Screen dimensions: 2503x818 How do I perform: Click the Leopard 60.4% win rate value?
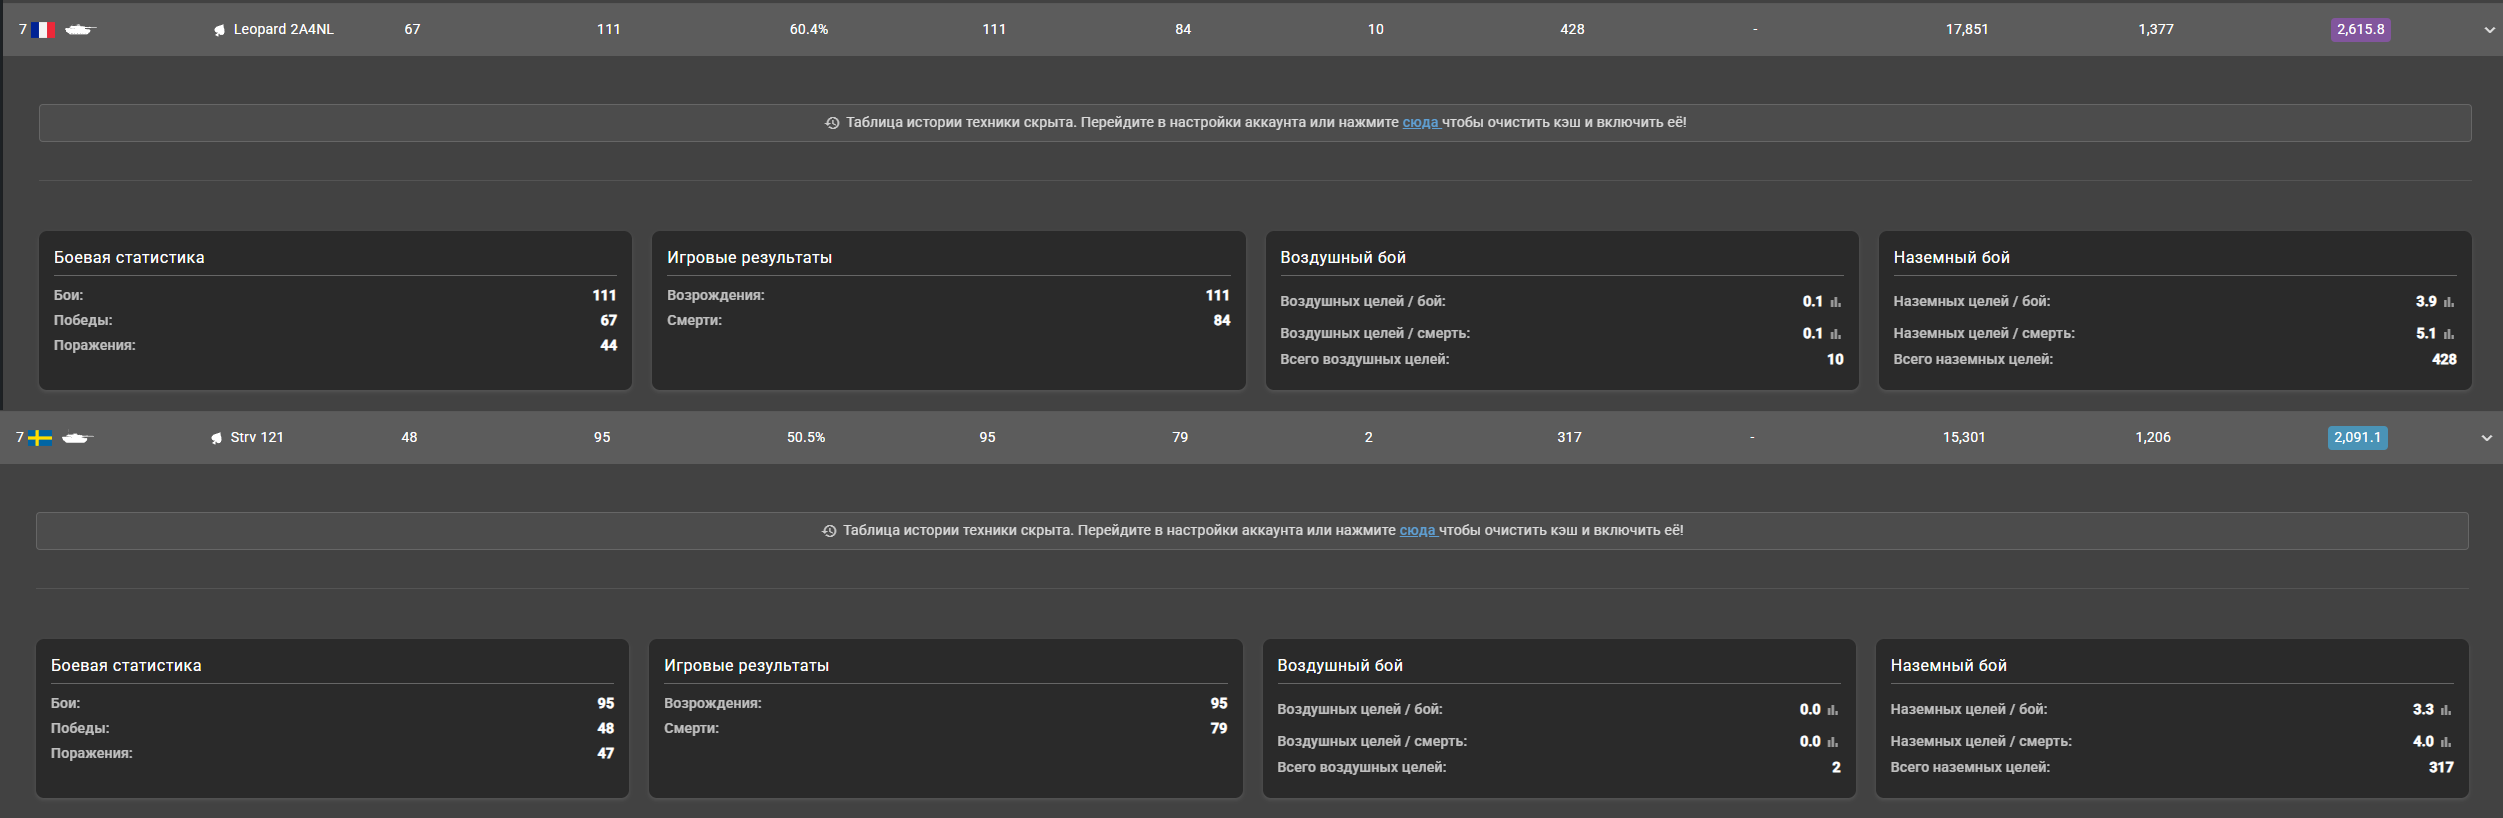click(x=809, y=30)
